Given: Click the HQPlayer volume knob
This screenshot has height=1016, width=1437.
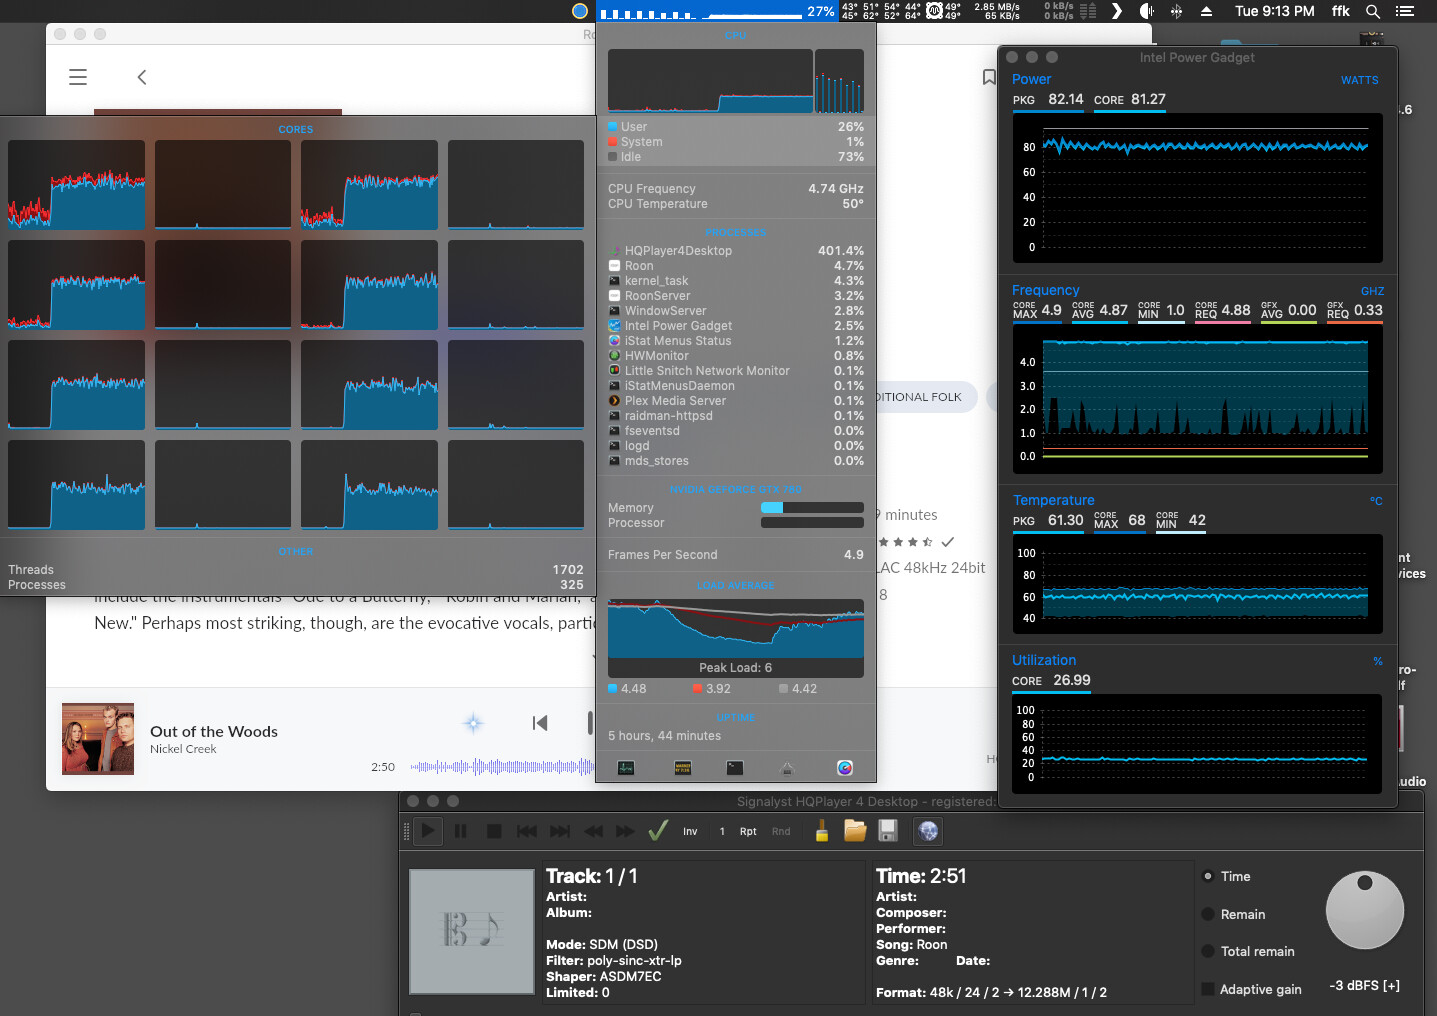Looking at the screenshot, I should pyautogui.click(x=1364, y=910).
